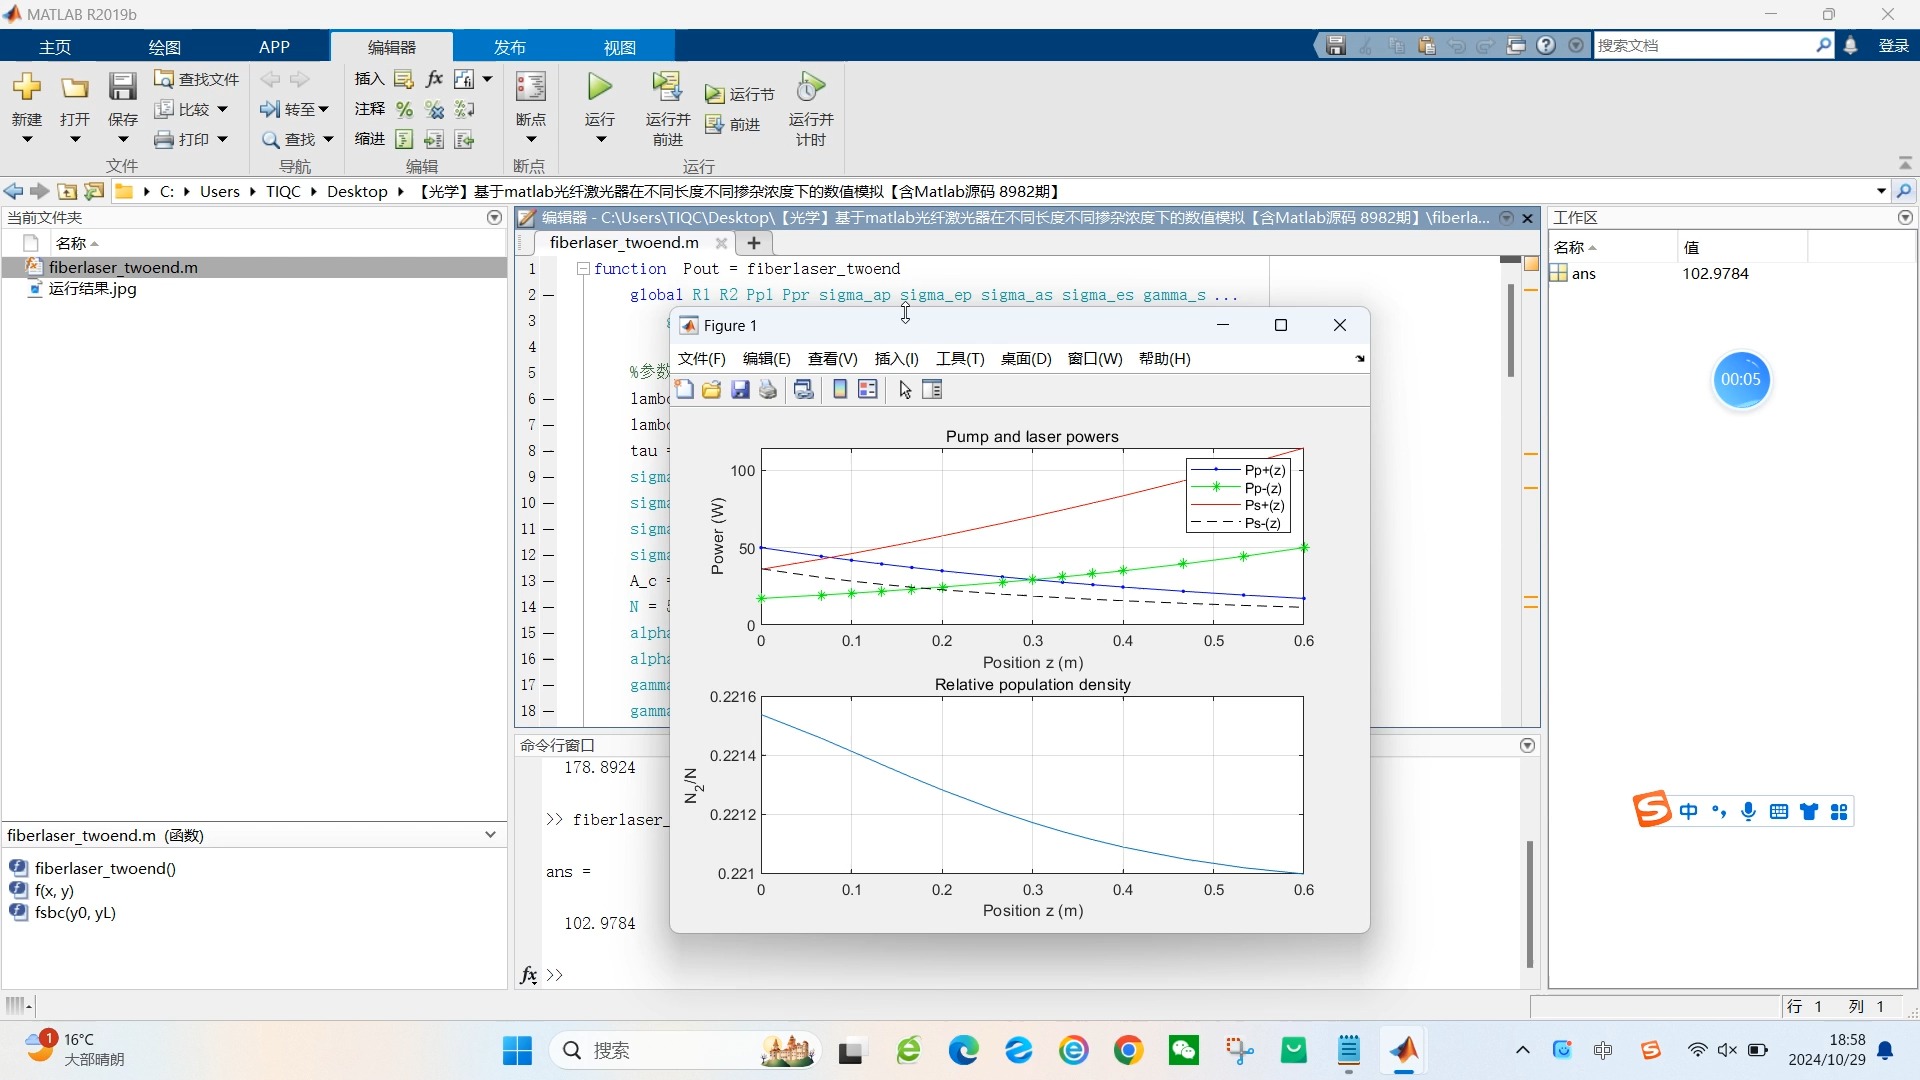Switch to the 绘图 (Plots) ribbon tab
The image size is (1920, 1080).
(x=164, y=47)
